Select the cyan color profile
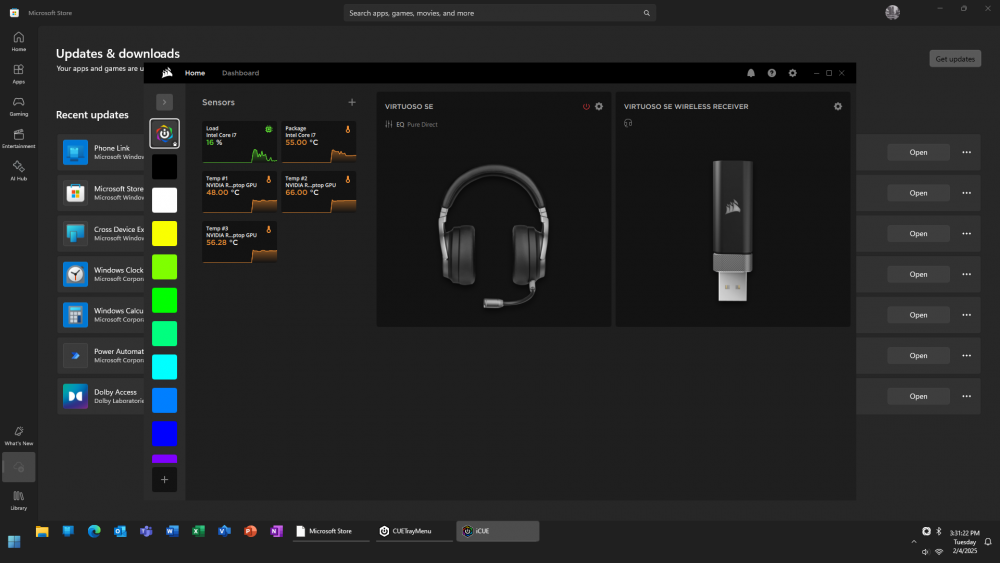 coord(165,367)
